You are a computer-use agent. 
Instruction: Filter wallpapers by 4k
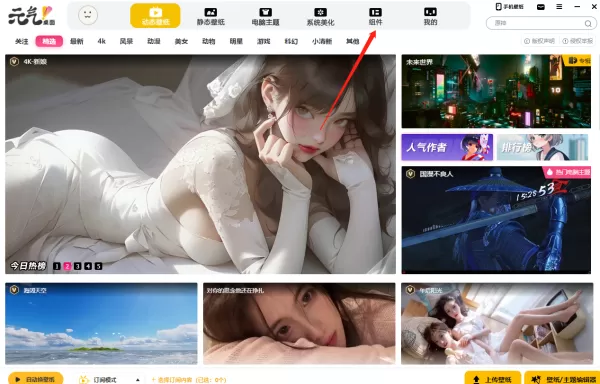coord(101,41)
